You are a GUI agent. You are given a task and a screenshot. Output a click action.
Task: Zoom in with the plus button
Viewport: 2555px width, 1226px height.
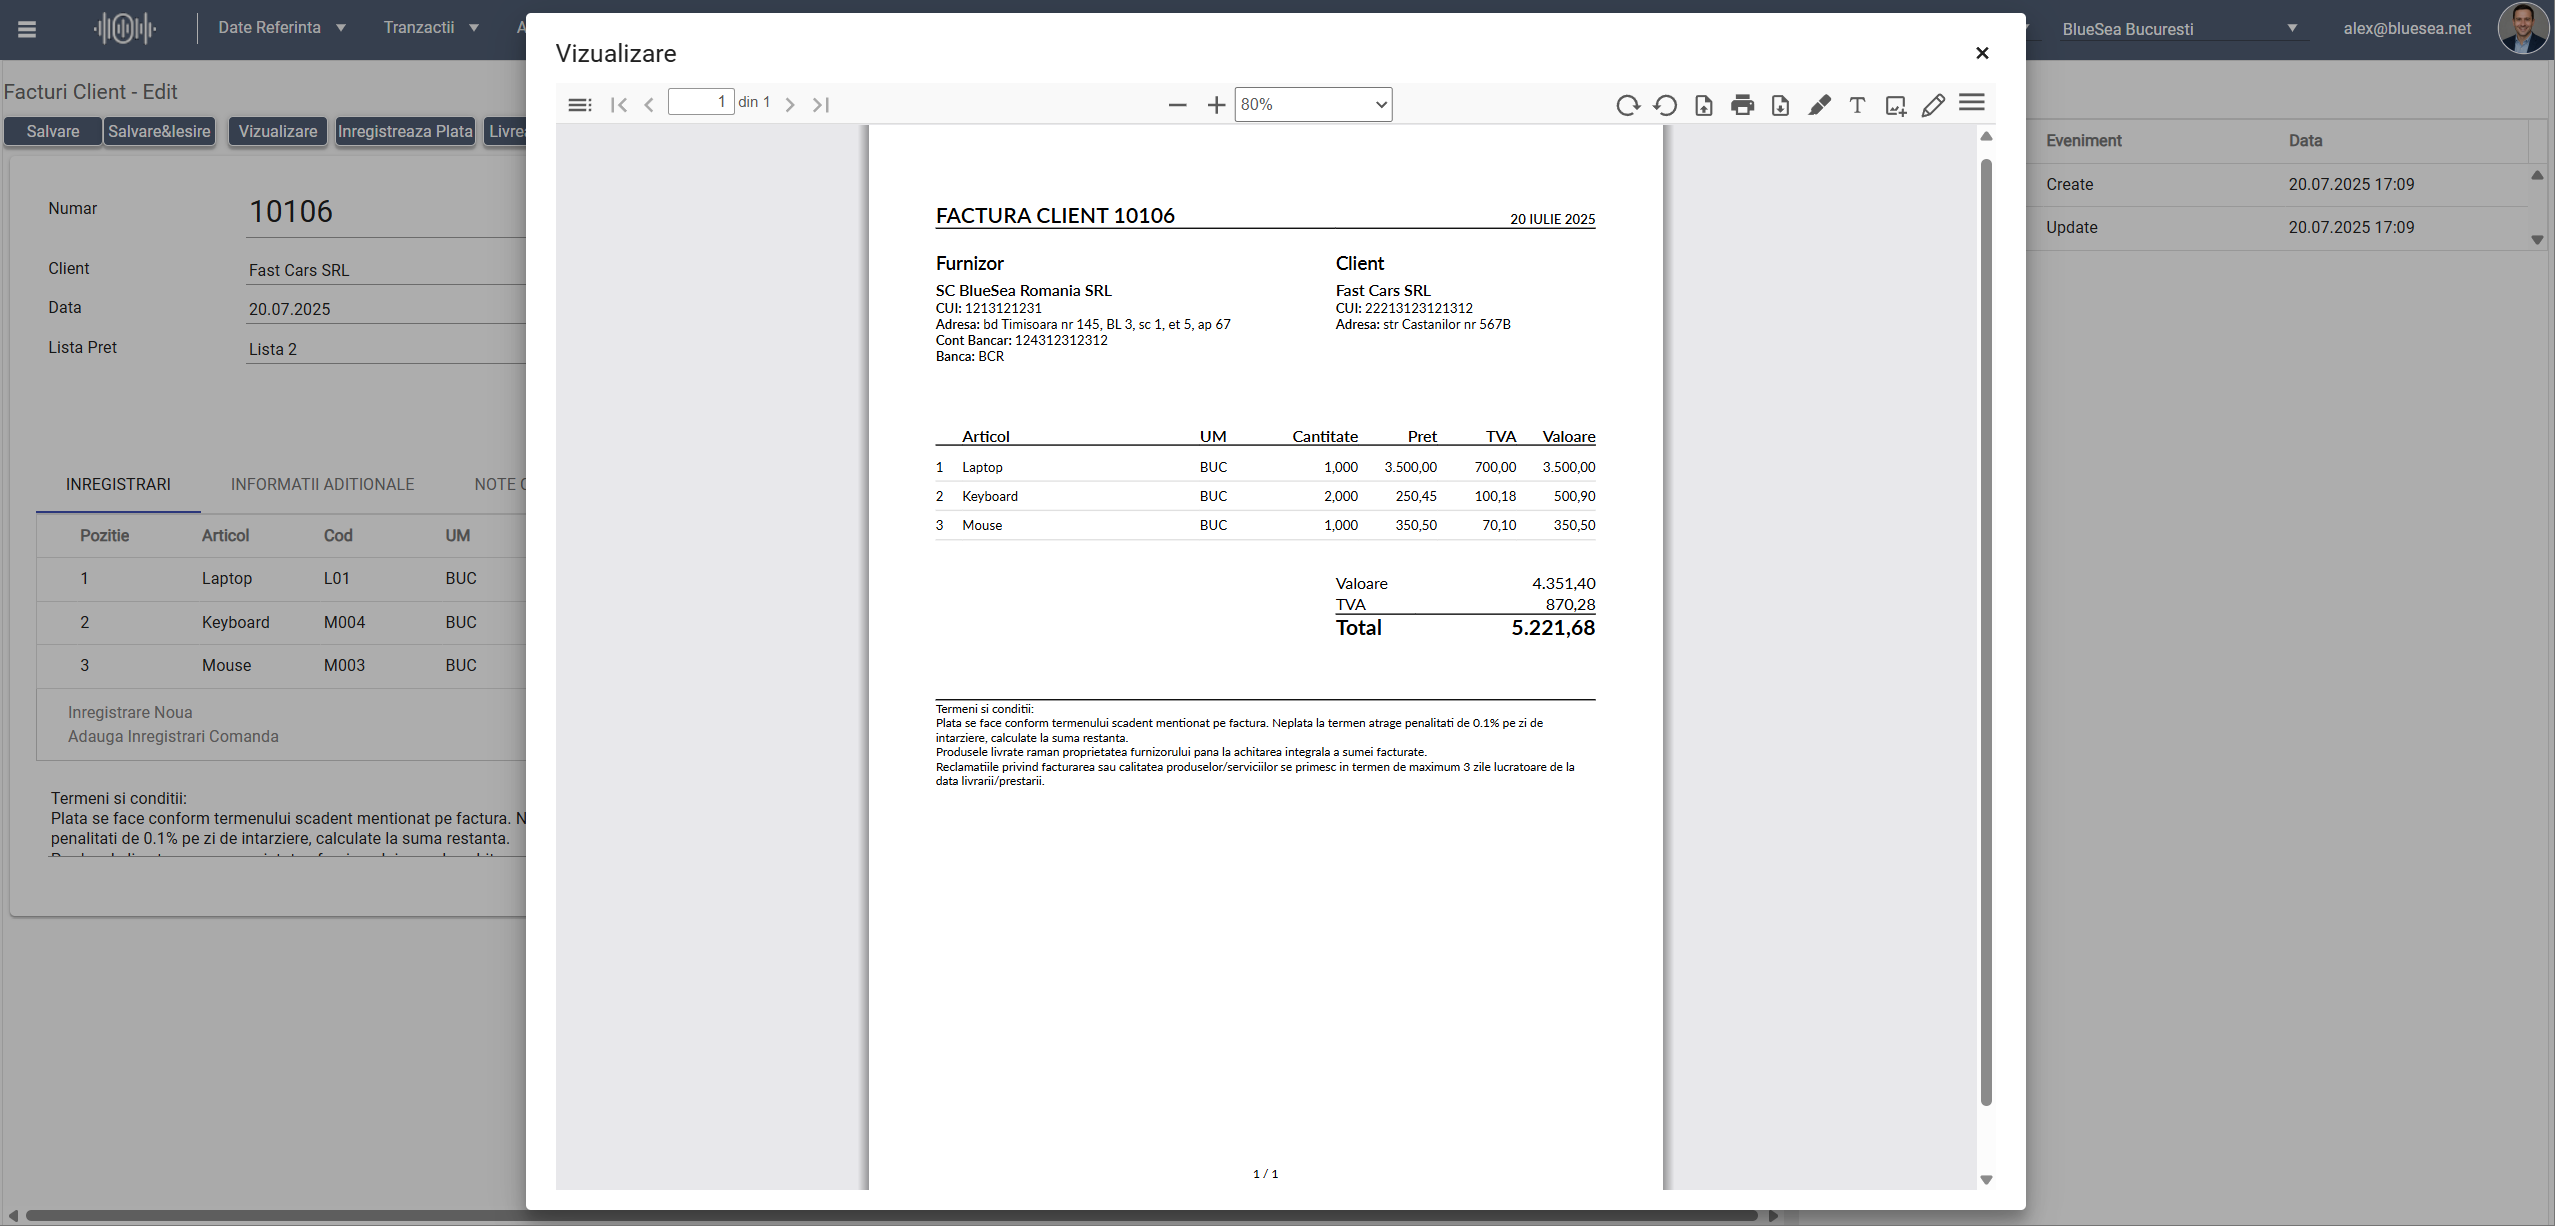tap(1216, 105)
